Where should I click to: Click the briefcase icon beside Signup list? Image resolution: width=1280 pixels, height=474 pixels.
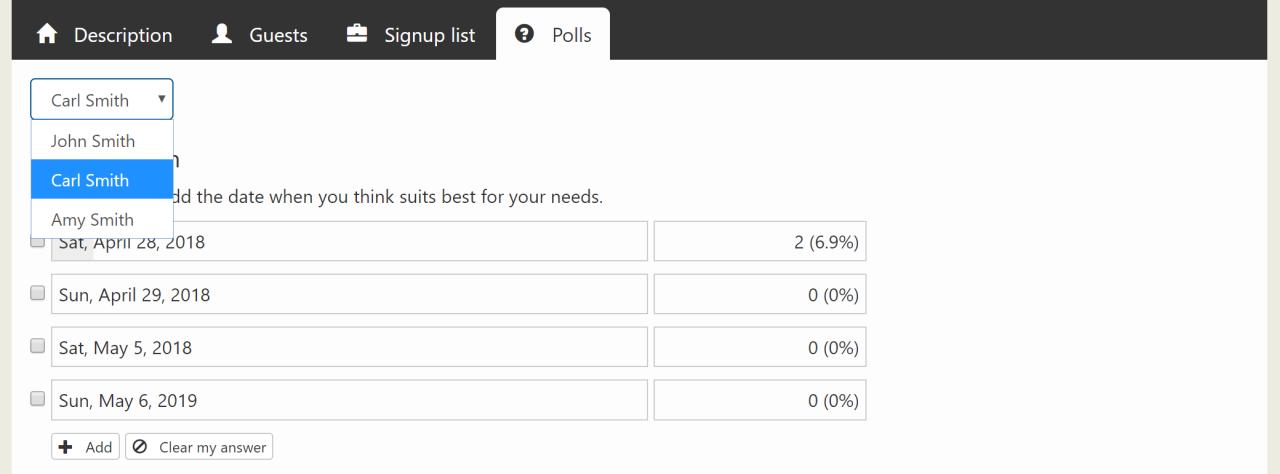click(356, 34)
